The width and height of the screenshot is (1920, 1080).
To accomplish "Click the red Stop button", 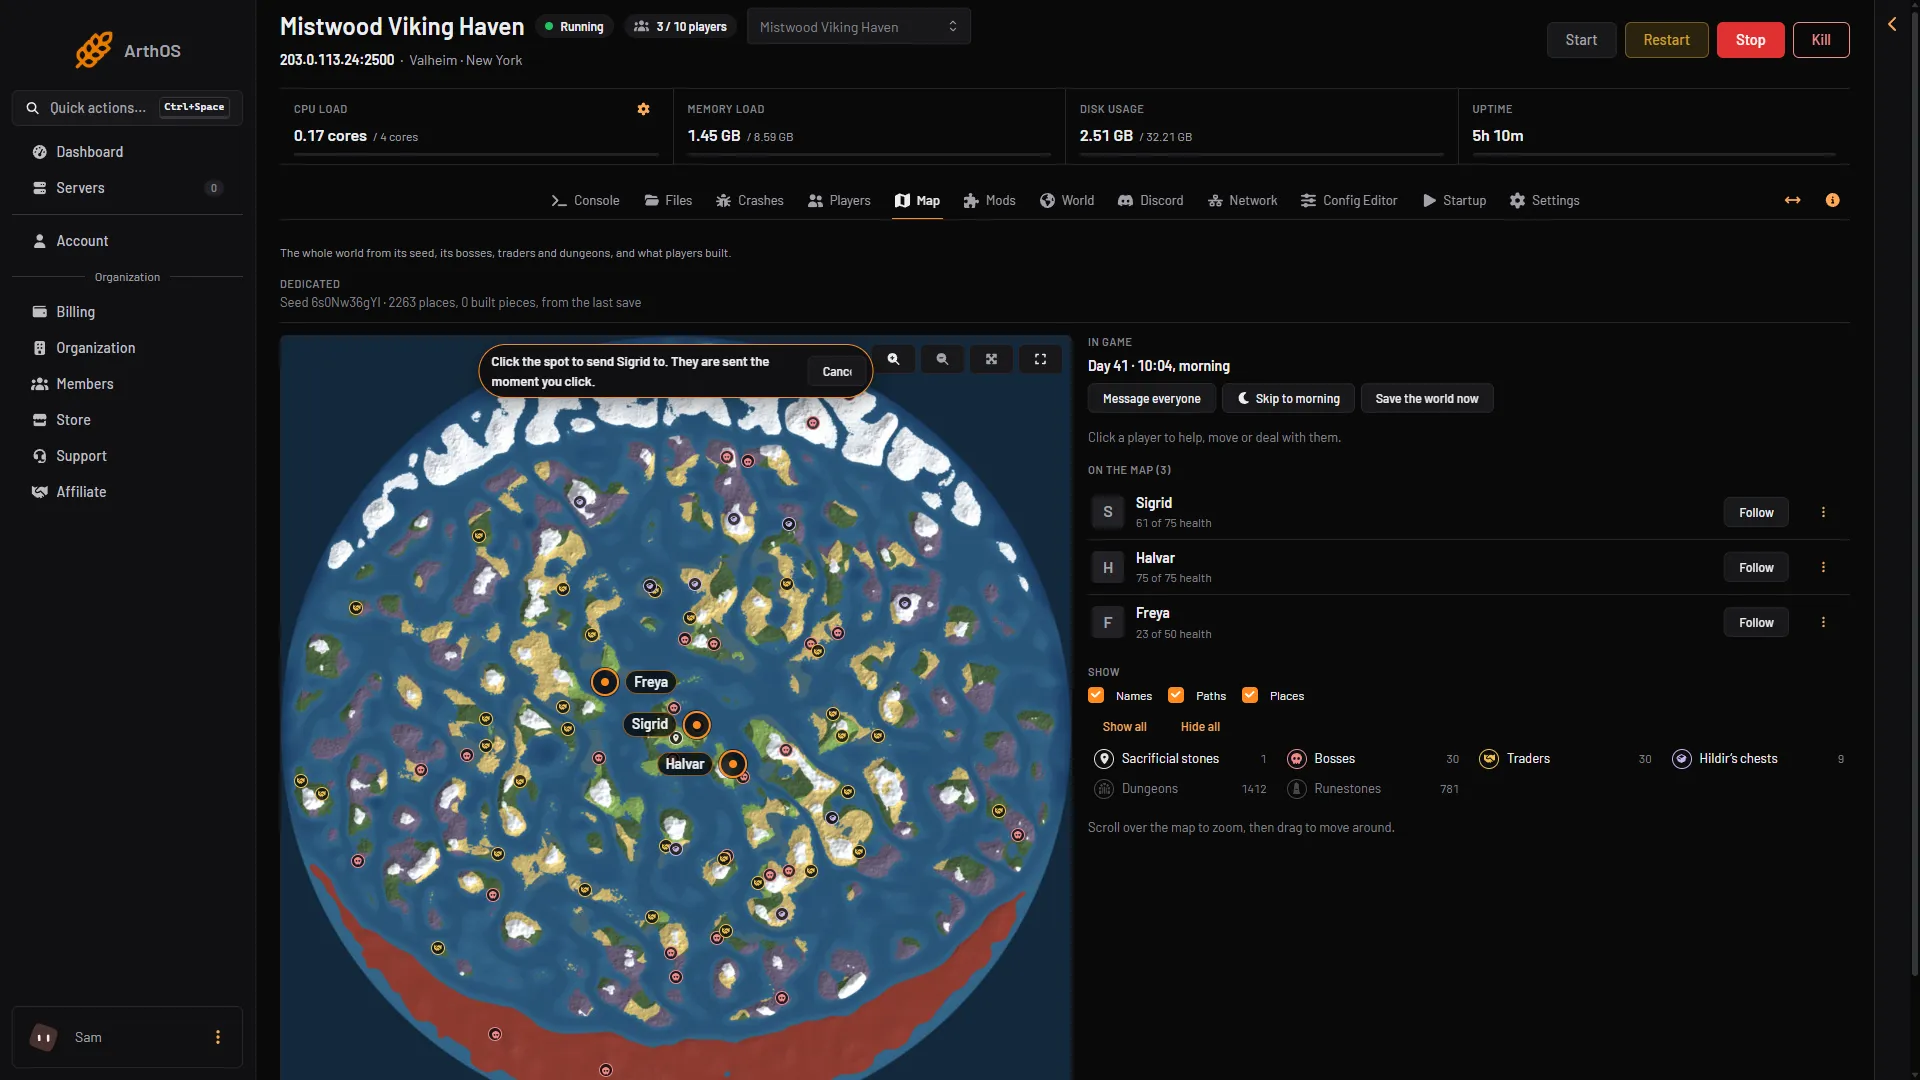I will 1750,40.
